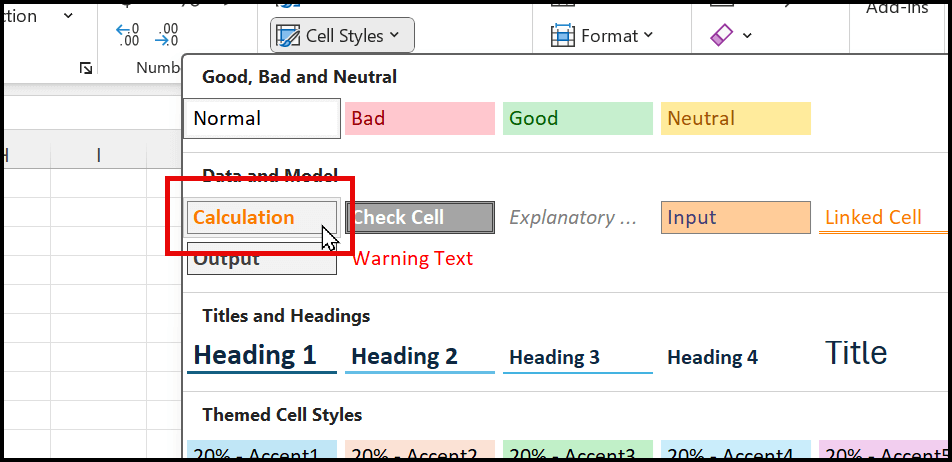
Task: Open the Number group dialog launcher
Action: (x=86, y=68)
